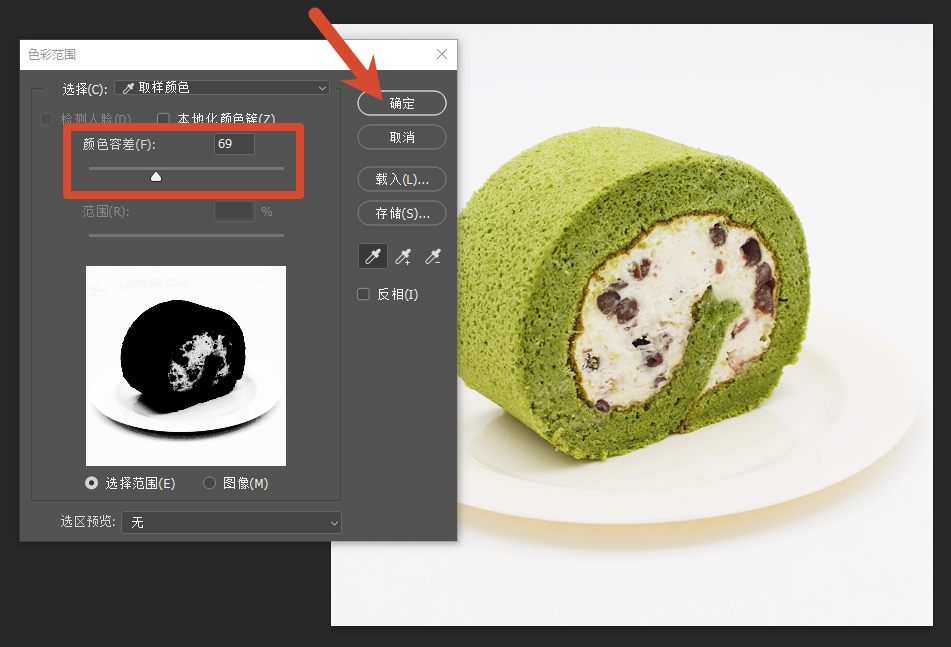Screen dimensions: 951x647
Task: Select the 选择范围(E) radio button
Action: coord(91,483)
